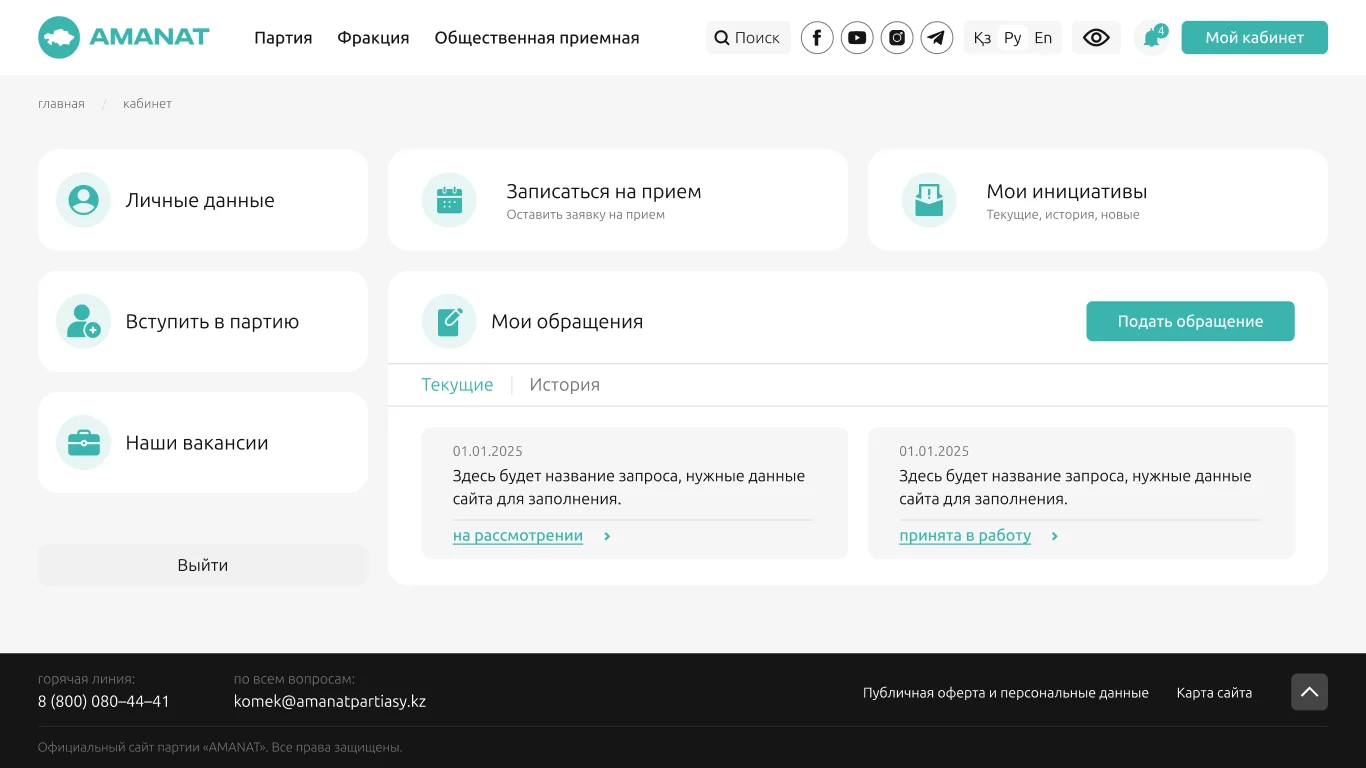Click the Мой кабинет button

click(1254, 38)
